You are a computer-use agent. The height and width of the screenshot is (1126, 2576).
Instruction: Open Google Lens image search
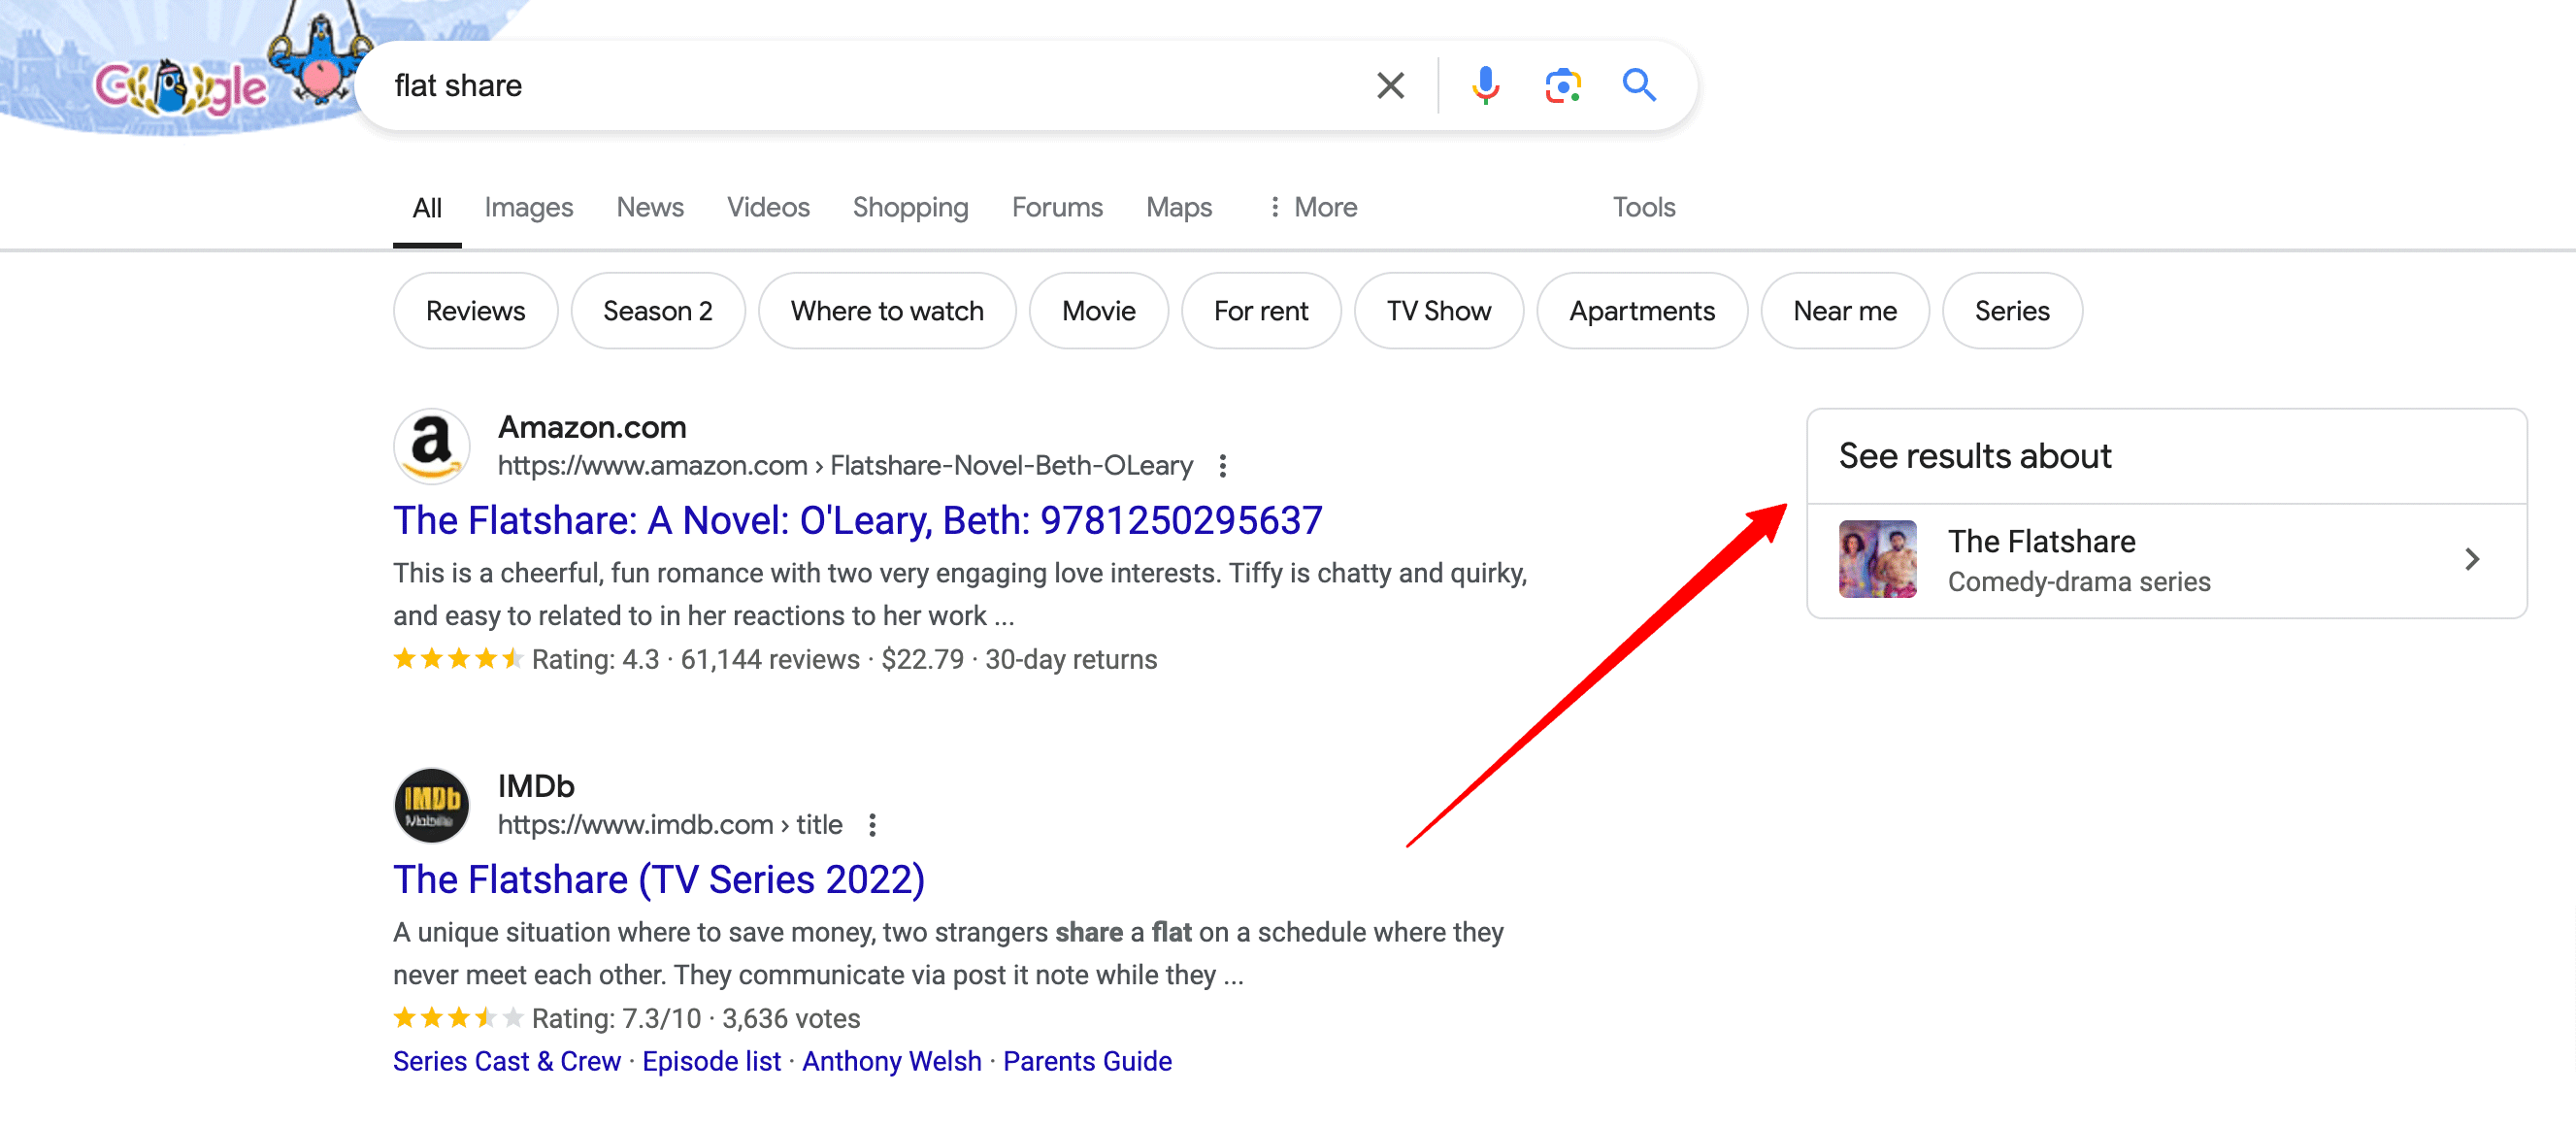click(x=1563, y=86)
